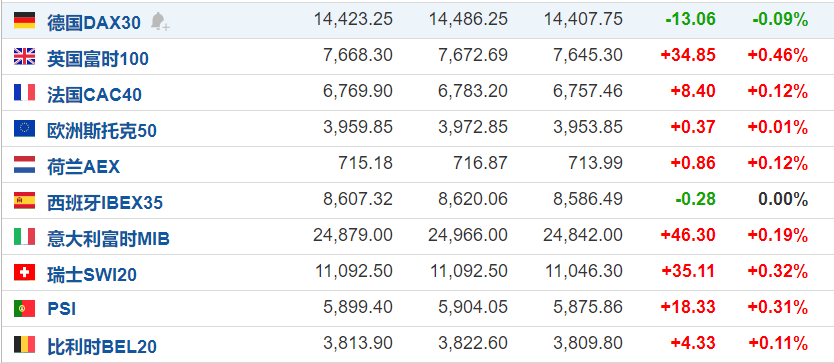Click the French flag icon
834x363 pixels.
24,92
